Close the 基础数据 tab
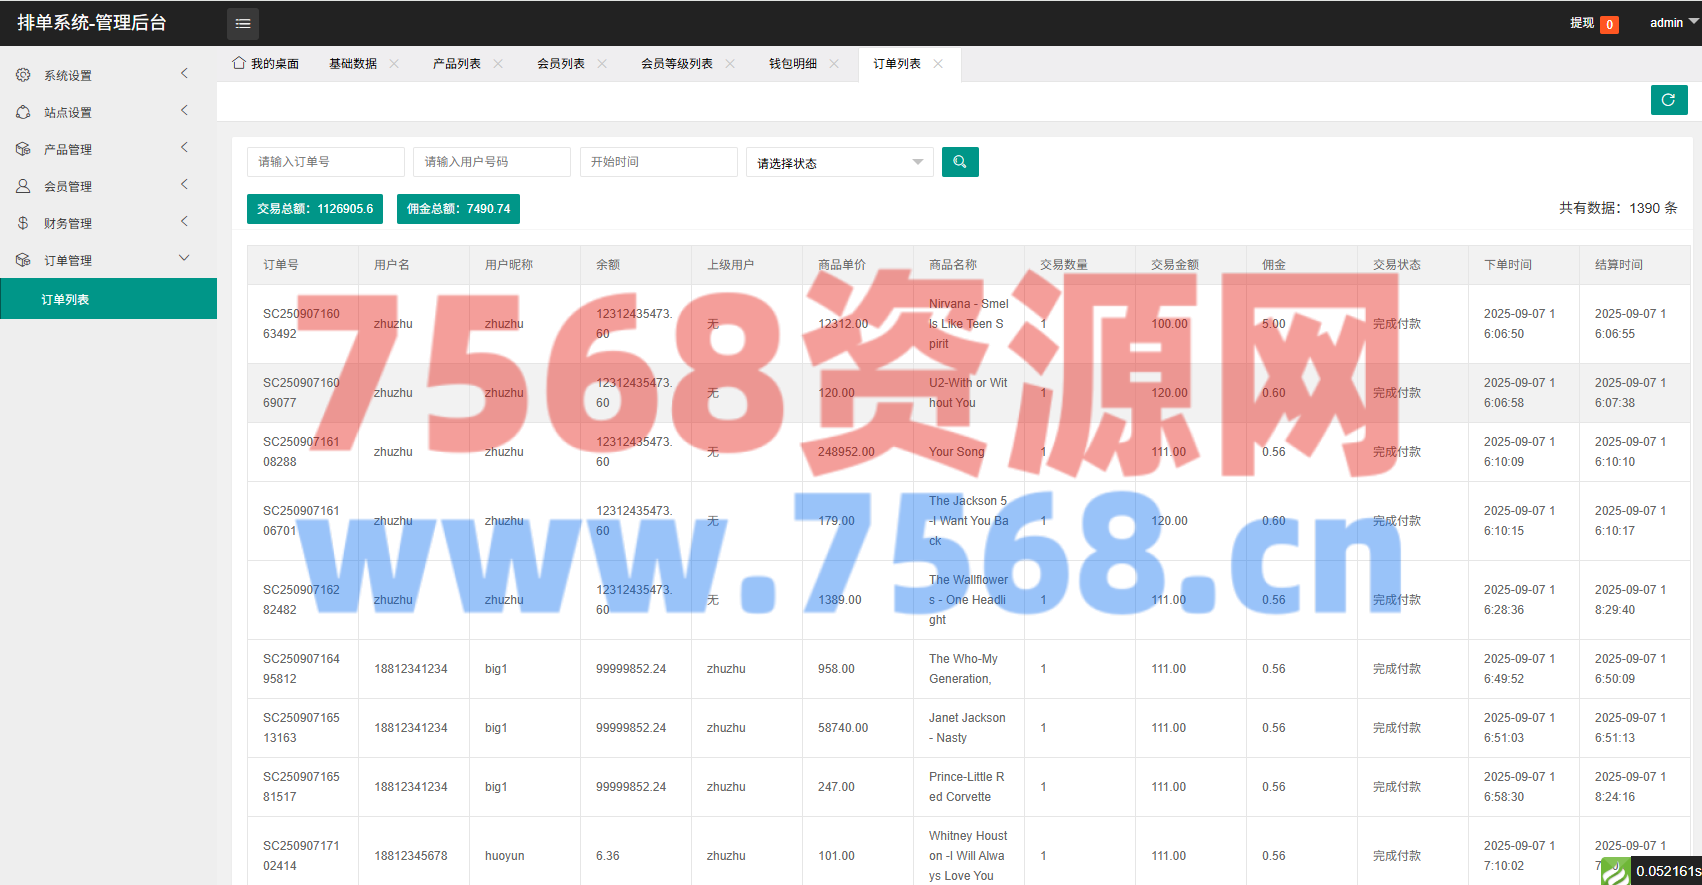 click(394, 64)
